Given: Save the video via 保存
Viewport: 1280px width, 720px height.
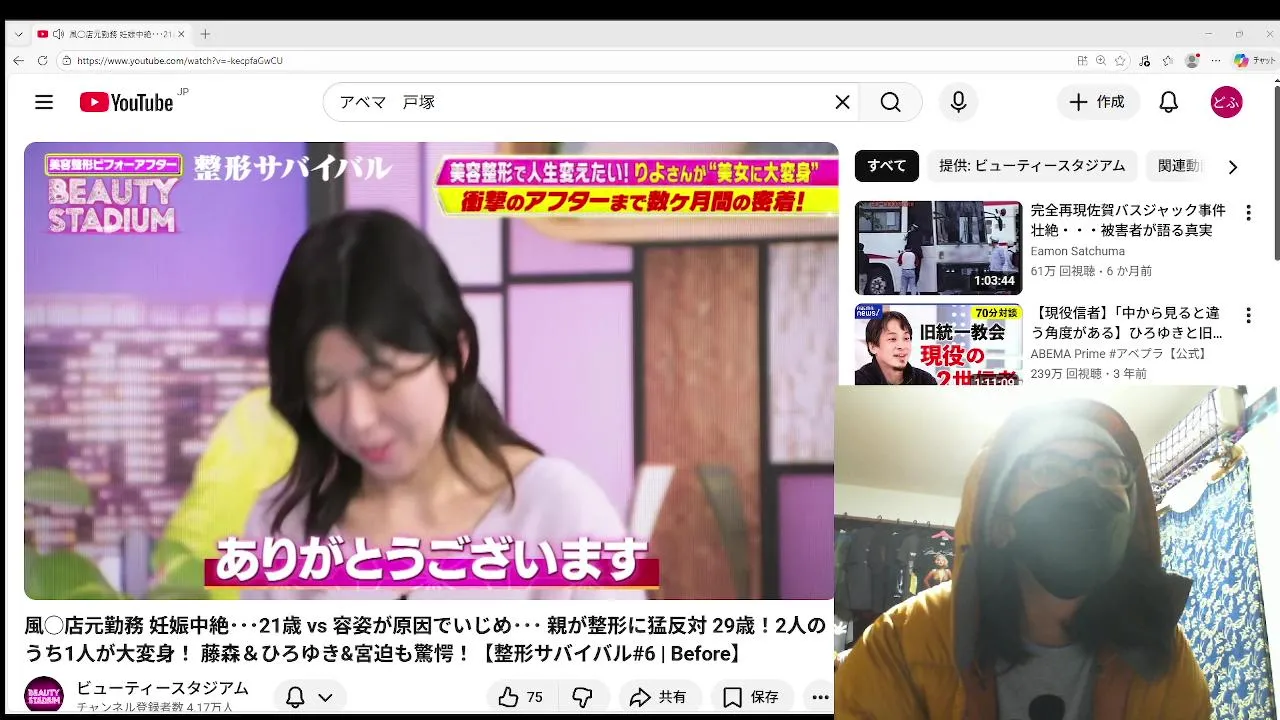Looking at the screenshot, I should click(751, 697).
